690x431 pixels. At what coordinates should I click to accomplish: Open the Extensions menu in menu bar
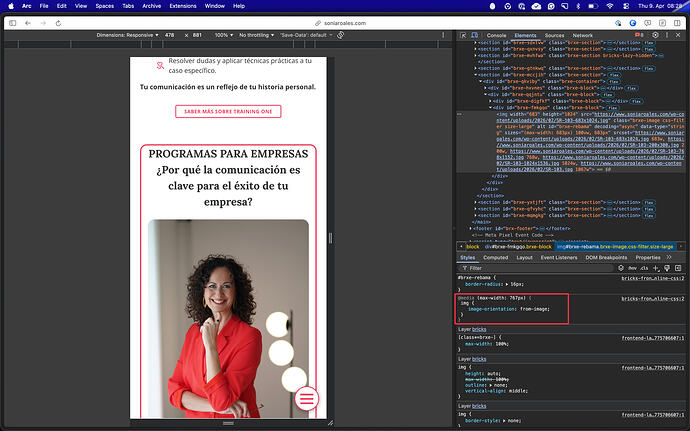point(183,6)
